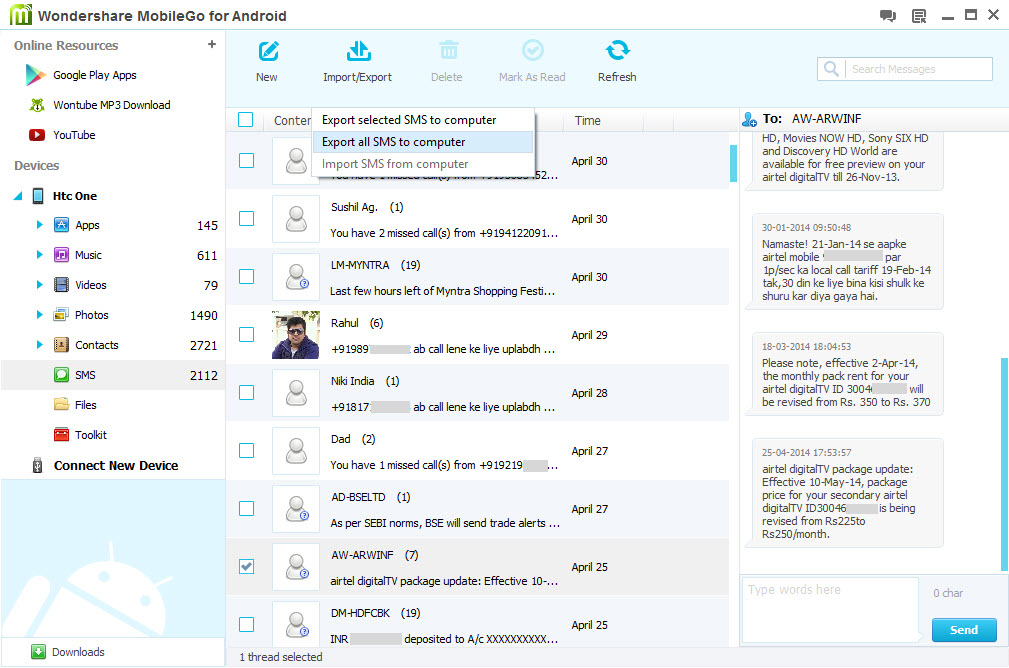This screenshot has width=1009, height=668.
Task: Open the Sushil Ag. conversation
Action: [477, 219]
